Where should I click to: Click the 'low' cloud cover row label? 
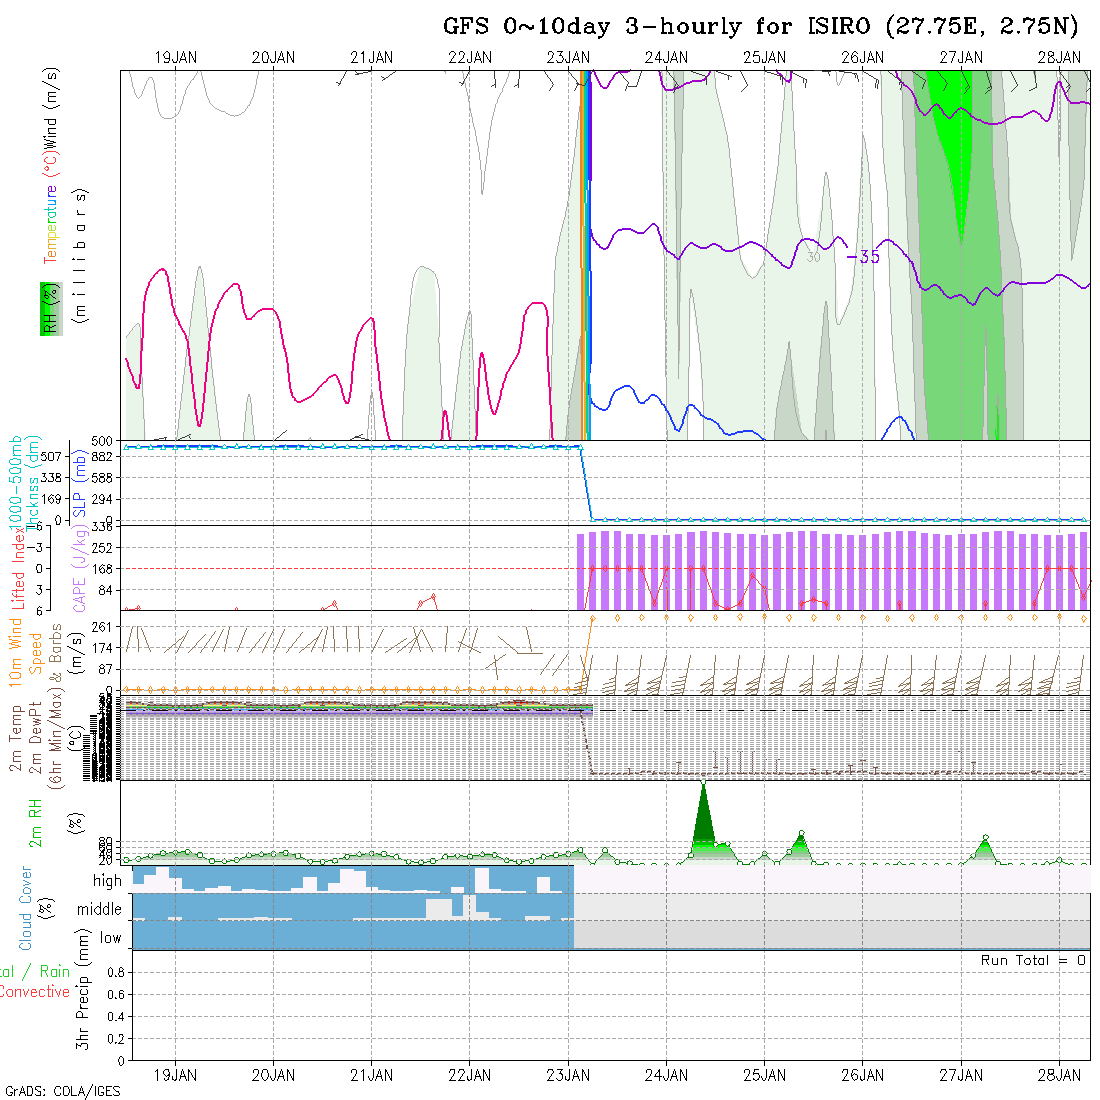point(110,938)
